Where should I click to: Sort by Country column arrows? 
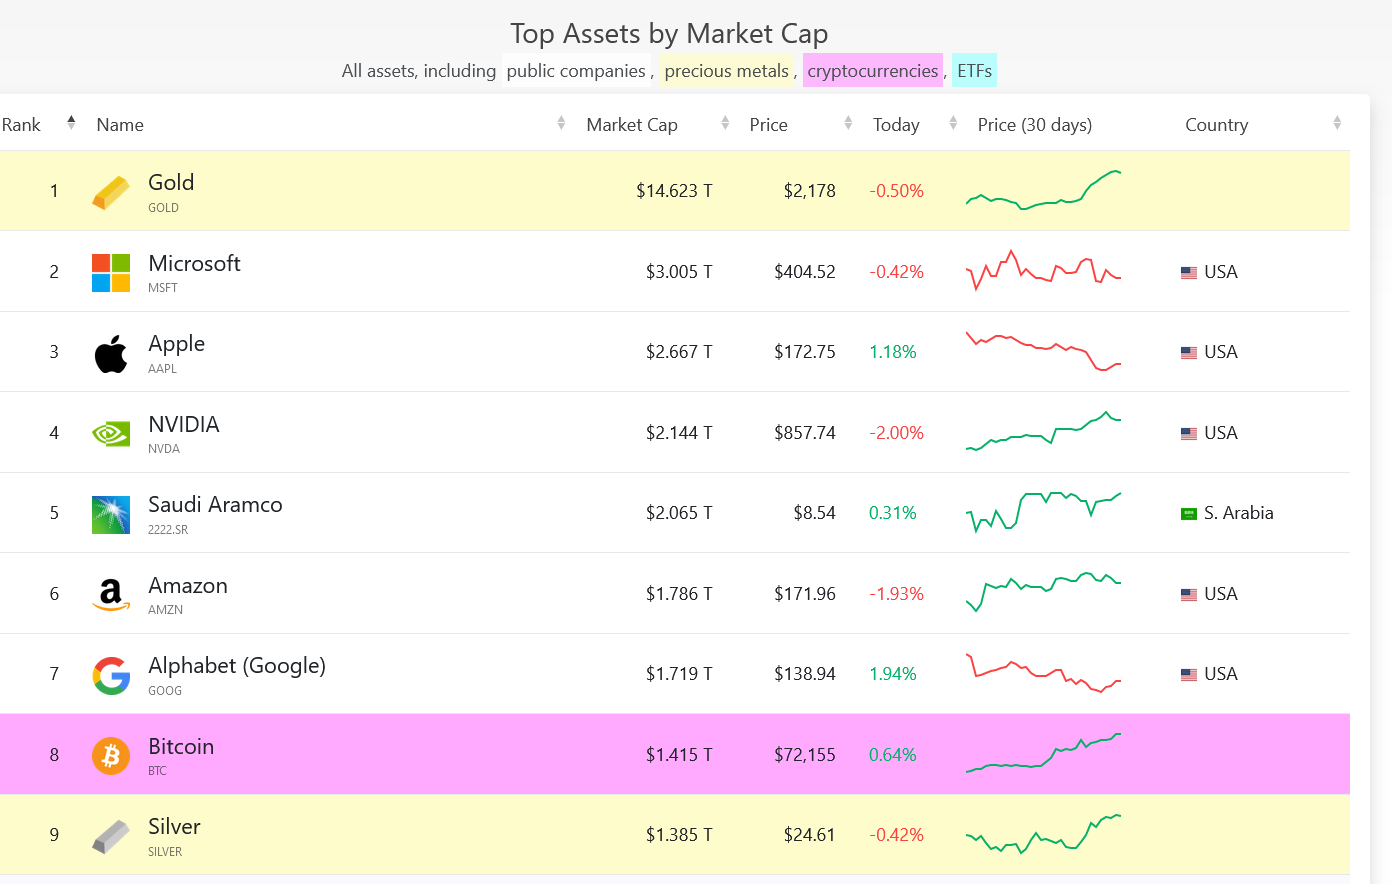[x=1337, y=123]
